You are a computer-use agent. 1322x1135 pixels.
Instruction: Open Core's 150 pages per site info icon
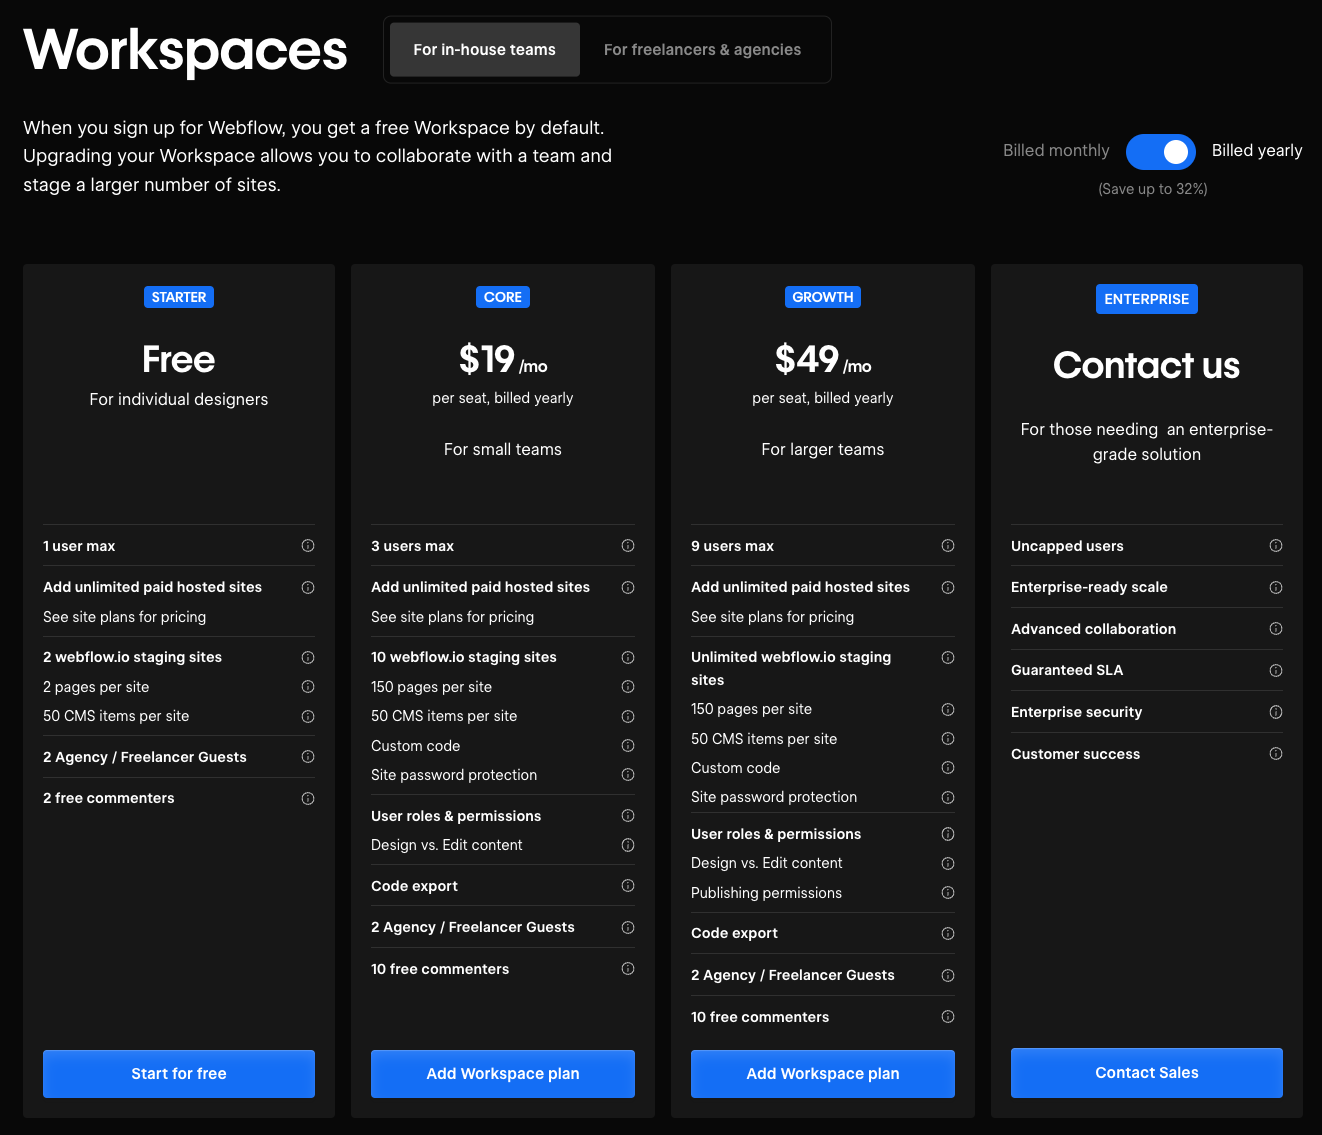pyautogui.click(x=628, y=687)
